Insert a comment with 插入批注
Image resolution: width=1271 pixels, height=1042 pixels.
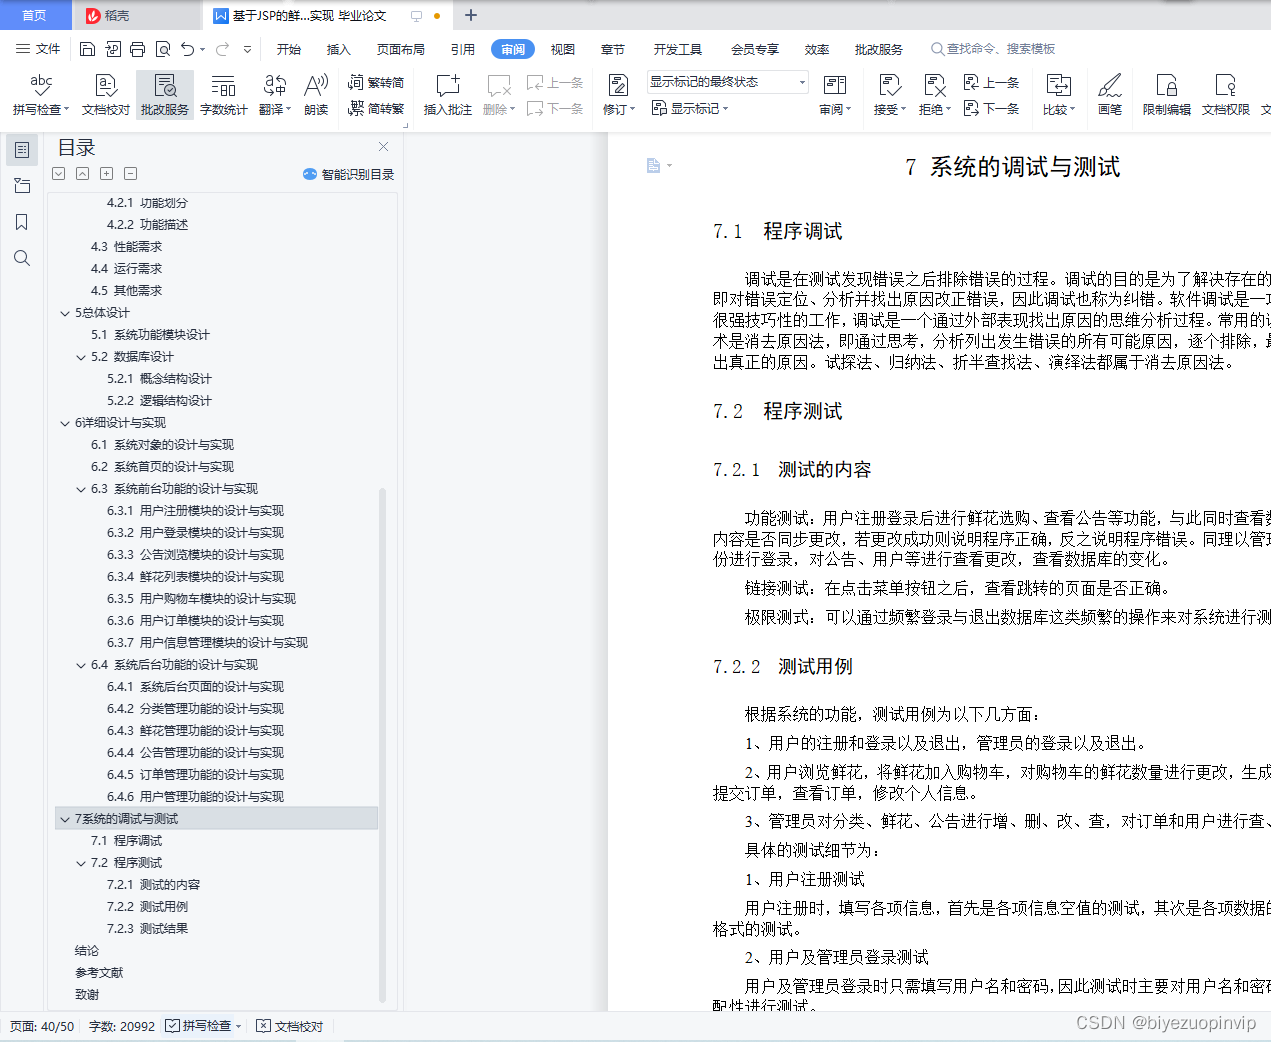(x=448, y=95)
